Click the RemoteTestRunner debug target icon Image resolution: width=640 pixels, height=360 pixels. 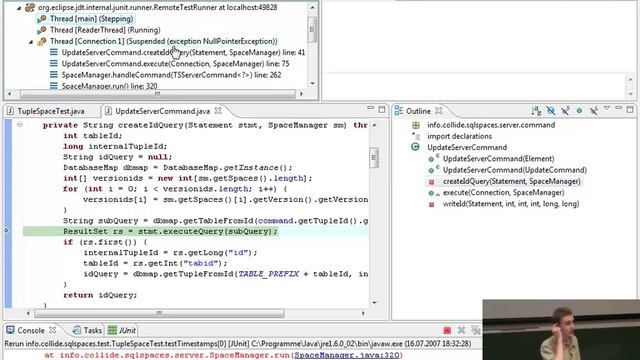pos(30,7)
